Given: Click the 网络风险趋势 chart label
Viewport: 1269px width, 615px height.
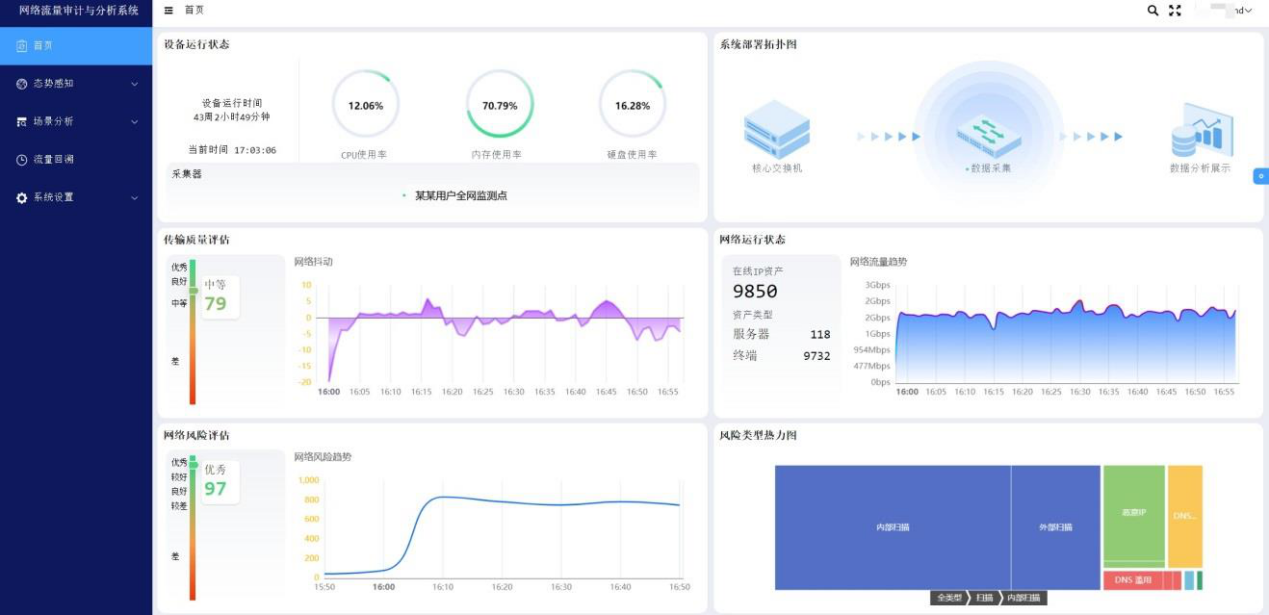Looking at the screenshot, I should tap(323, 457).
